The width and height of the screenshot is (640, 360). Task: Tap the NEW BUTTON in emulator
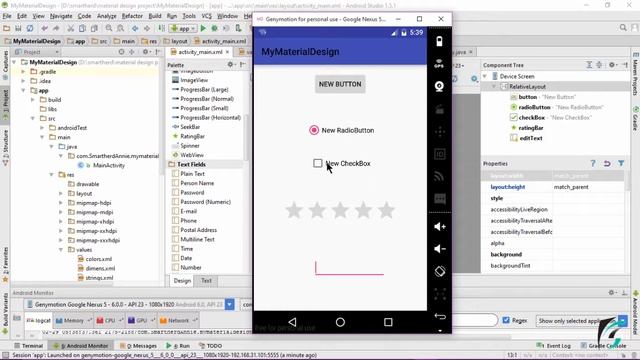[340, 84]
